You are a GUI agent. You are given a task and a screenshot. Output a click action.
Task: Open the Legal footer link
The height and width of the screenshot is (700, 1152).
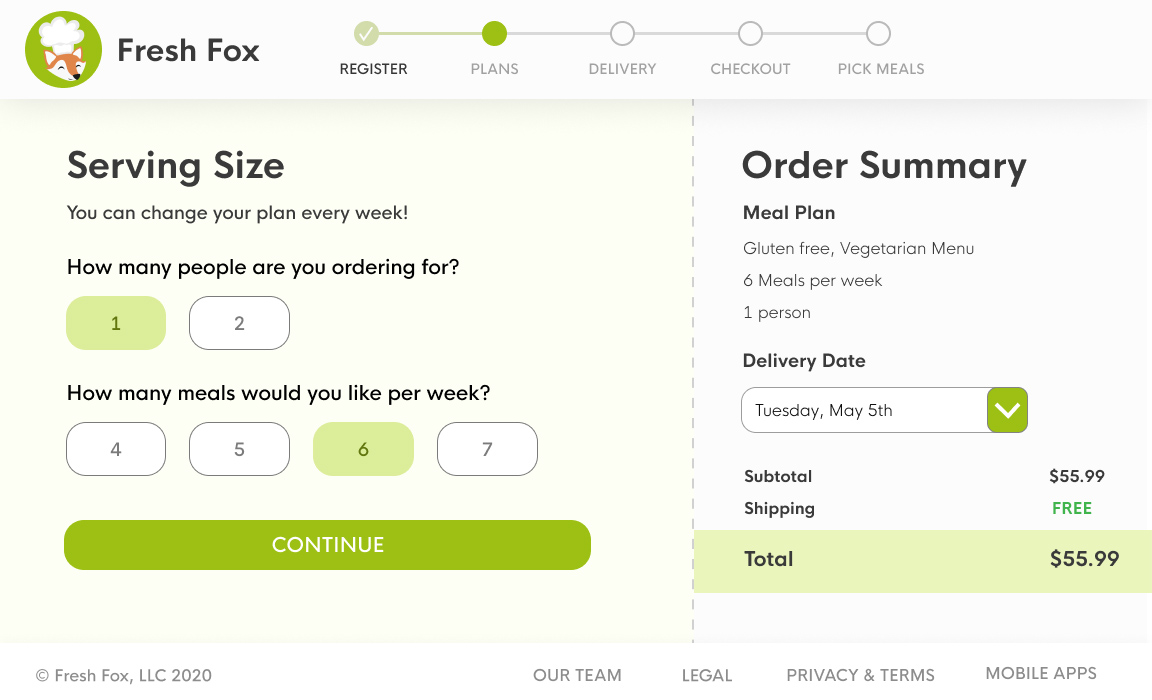pos(707,675)
